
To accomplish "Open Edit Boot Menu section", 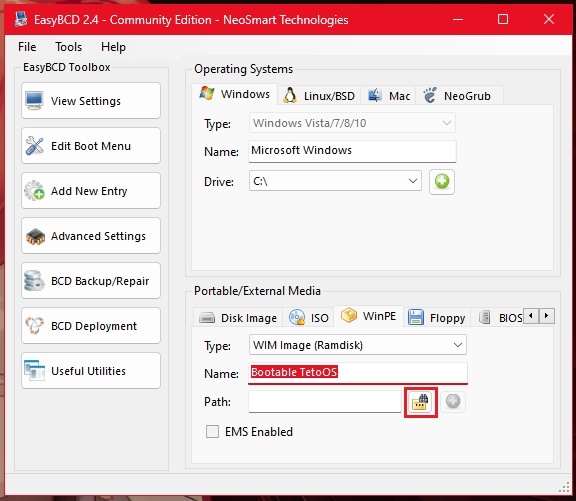I will tap(91, 146).
